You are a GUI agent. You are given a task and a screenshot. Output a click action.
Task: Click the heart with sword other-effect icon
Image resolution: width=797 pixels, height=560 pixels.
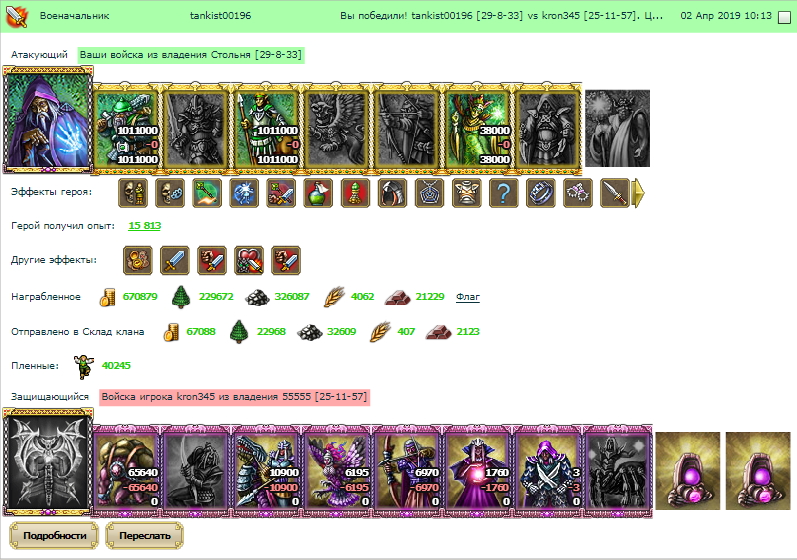[x=249, y=260]
